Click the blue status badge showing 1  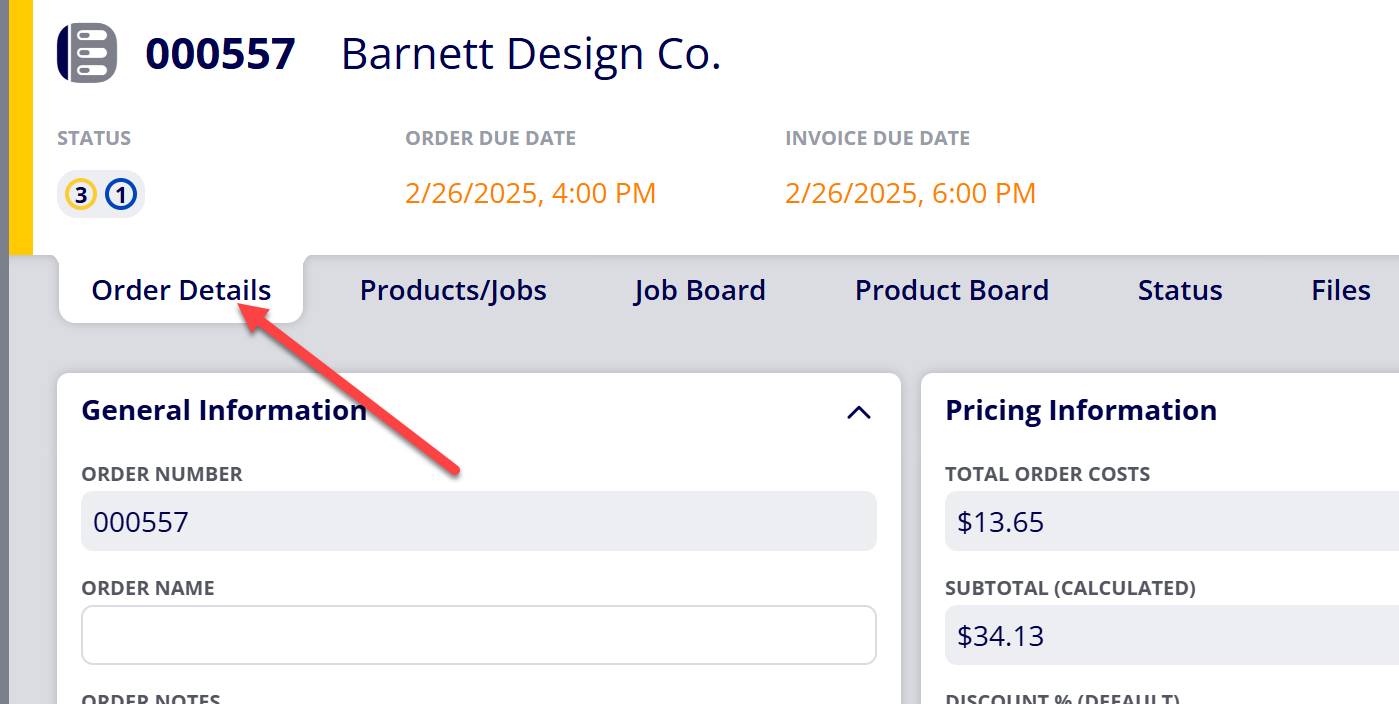point(121,194)
